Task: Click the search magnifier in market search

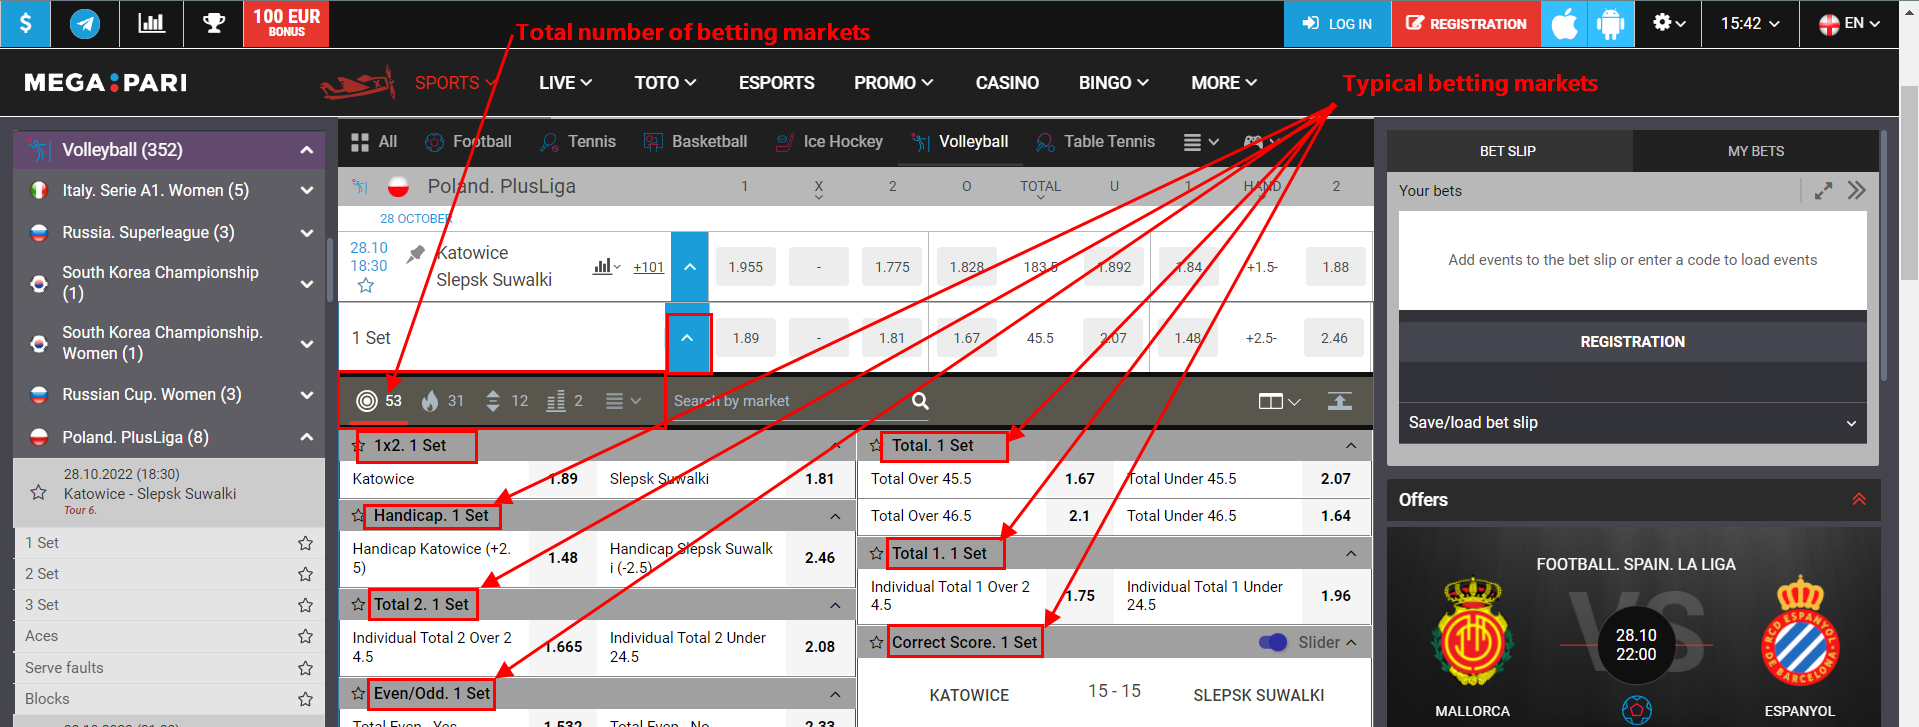Action: click(920, 401)
